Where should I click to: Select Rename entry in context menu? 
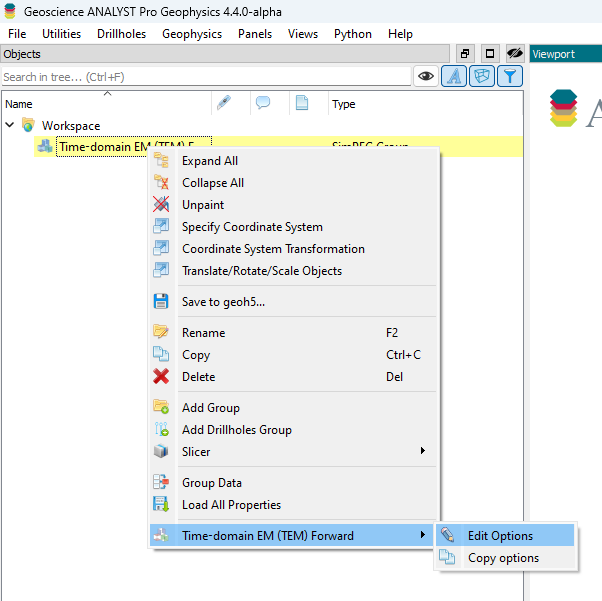point(294,332)
